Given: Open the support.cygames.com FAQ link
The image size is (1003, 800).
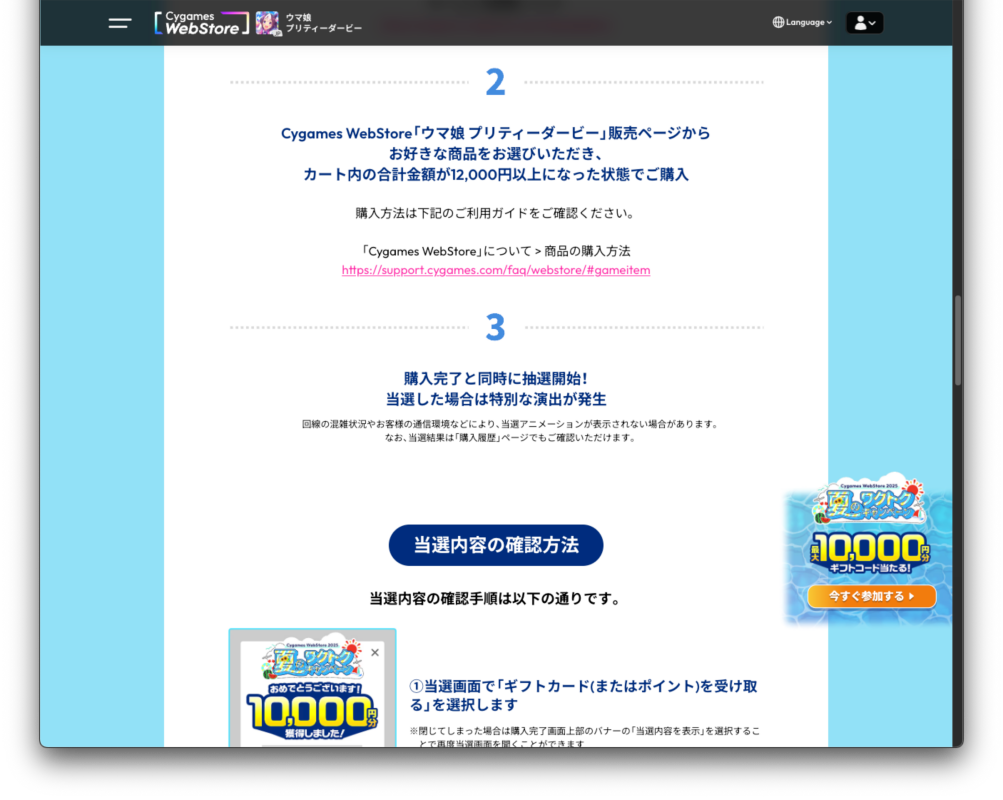Looking at the screenshot, I should pyautogui.click(x=496, y=270).
